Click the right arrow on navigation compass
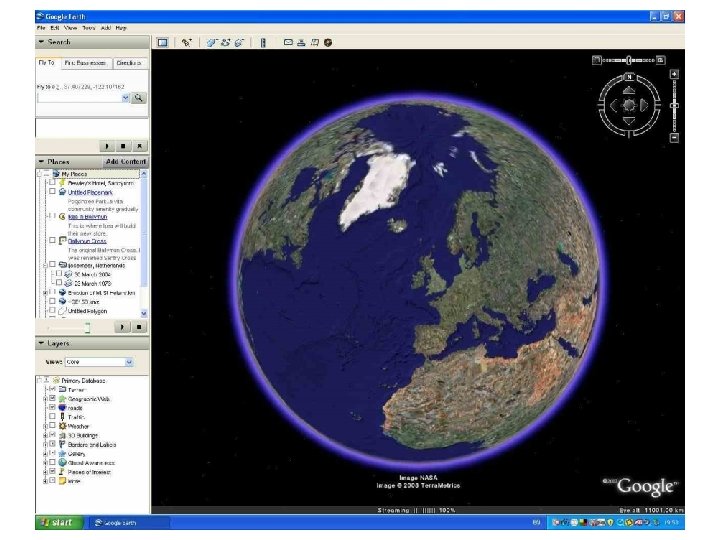The height and width of the screenshot is (540, 720). tap(644, 106)
